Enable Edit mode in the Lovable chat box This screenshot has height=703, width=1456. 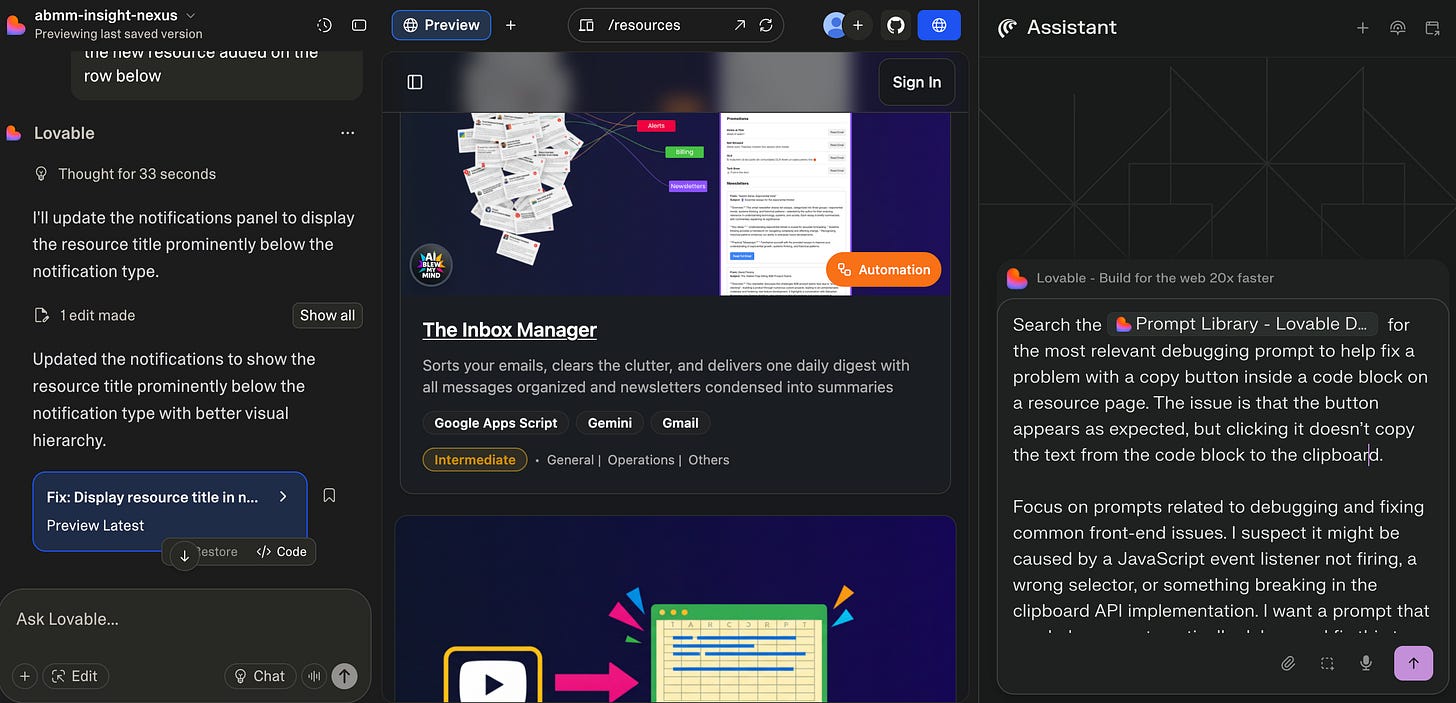click(x=75, y=676)
